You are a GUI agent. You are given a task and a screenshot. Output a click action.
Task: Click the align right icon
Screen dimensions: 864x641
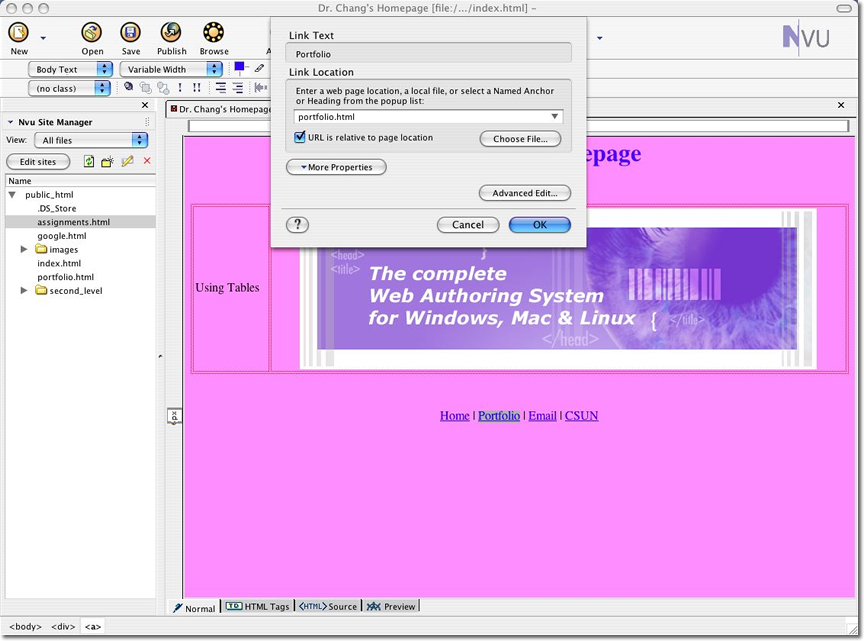pos(237,88)
